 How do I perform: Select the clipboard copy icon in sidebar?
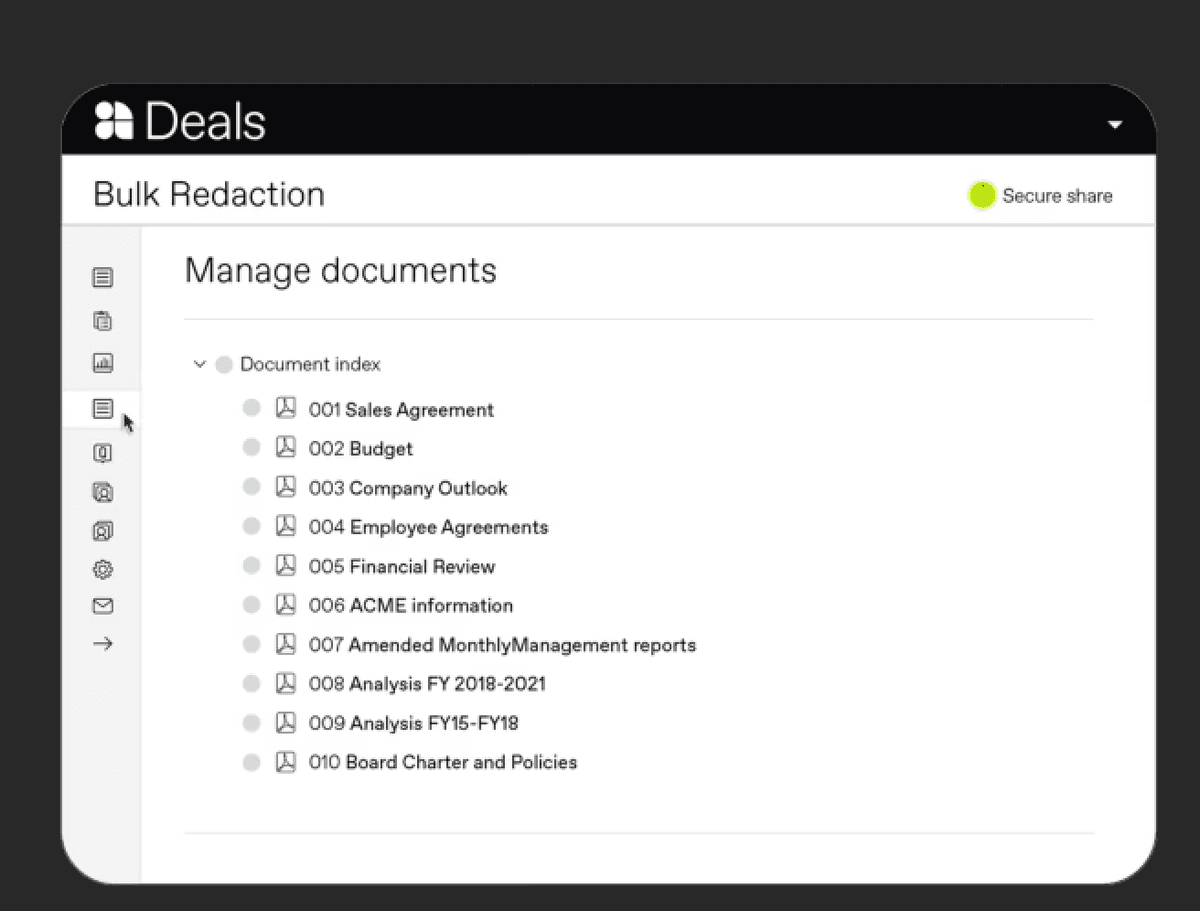tap(102, 321)
